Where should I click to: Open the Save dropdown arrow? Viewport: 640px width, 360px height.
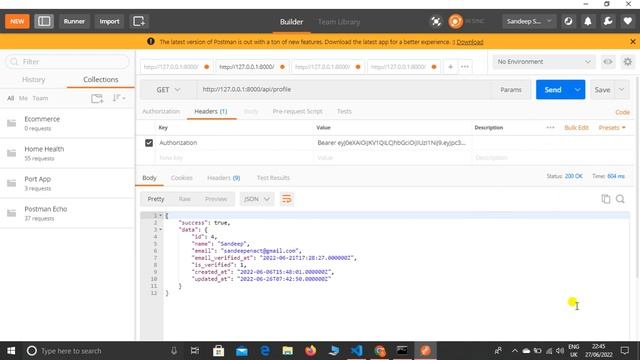[622, 89]
